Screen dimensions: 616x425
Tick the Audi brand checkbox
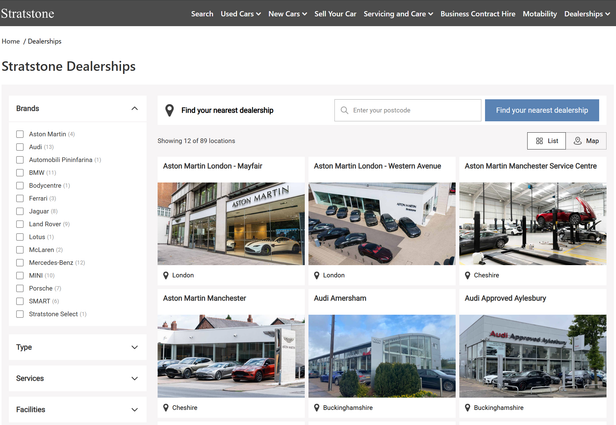point(20,147)
